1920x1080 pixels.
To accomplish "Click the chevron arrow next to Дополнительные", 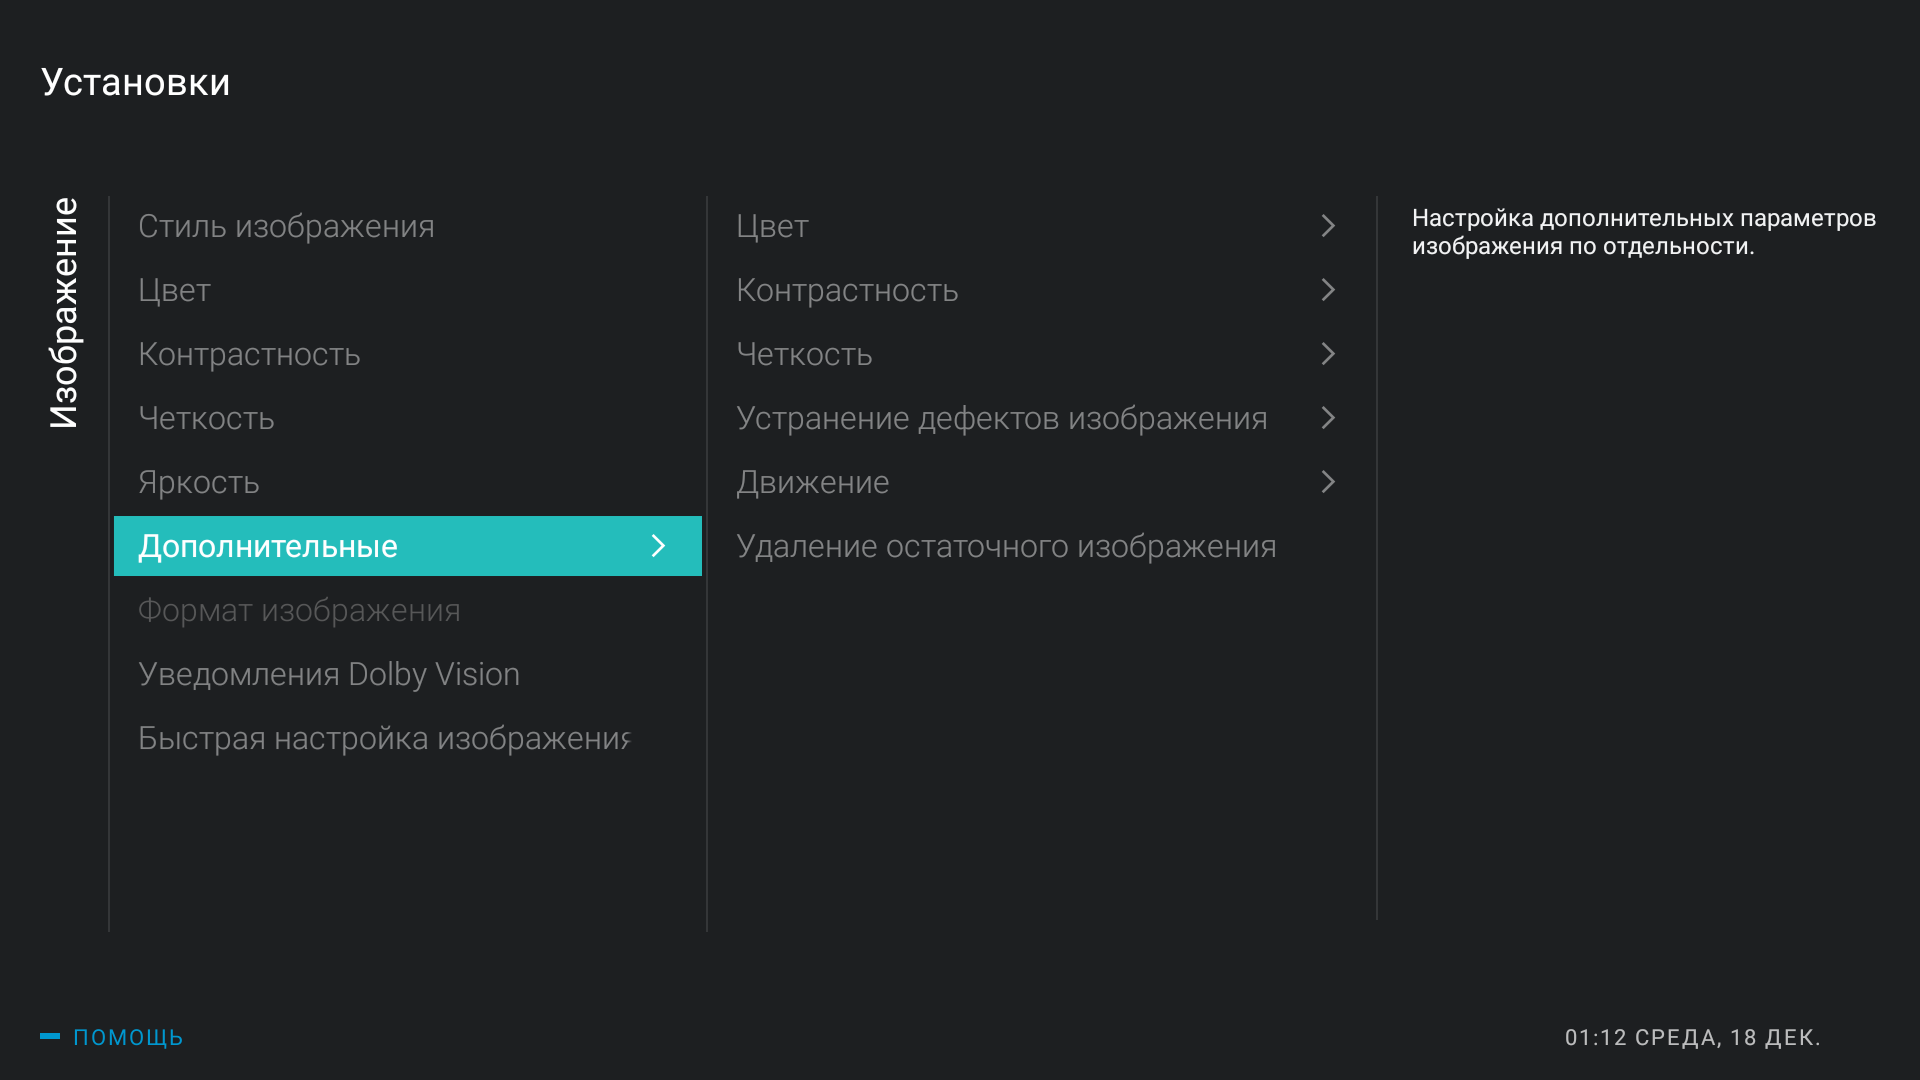I will [x=658, y=546].
